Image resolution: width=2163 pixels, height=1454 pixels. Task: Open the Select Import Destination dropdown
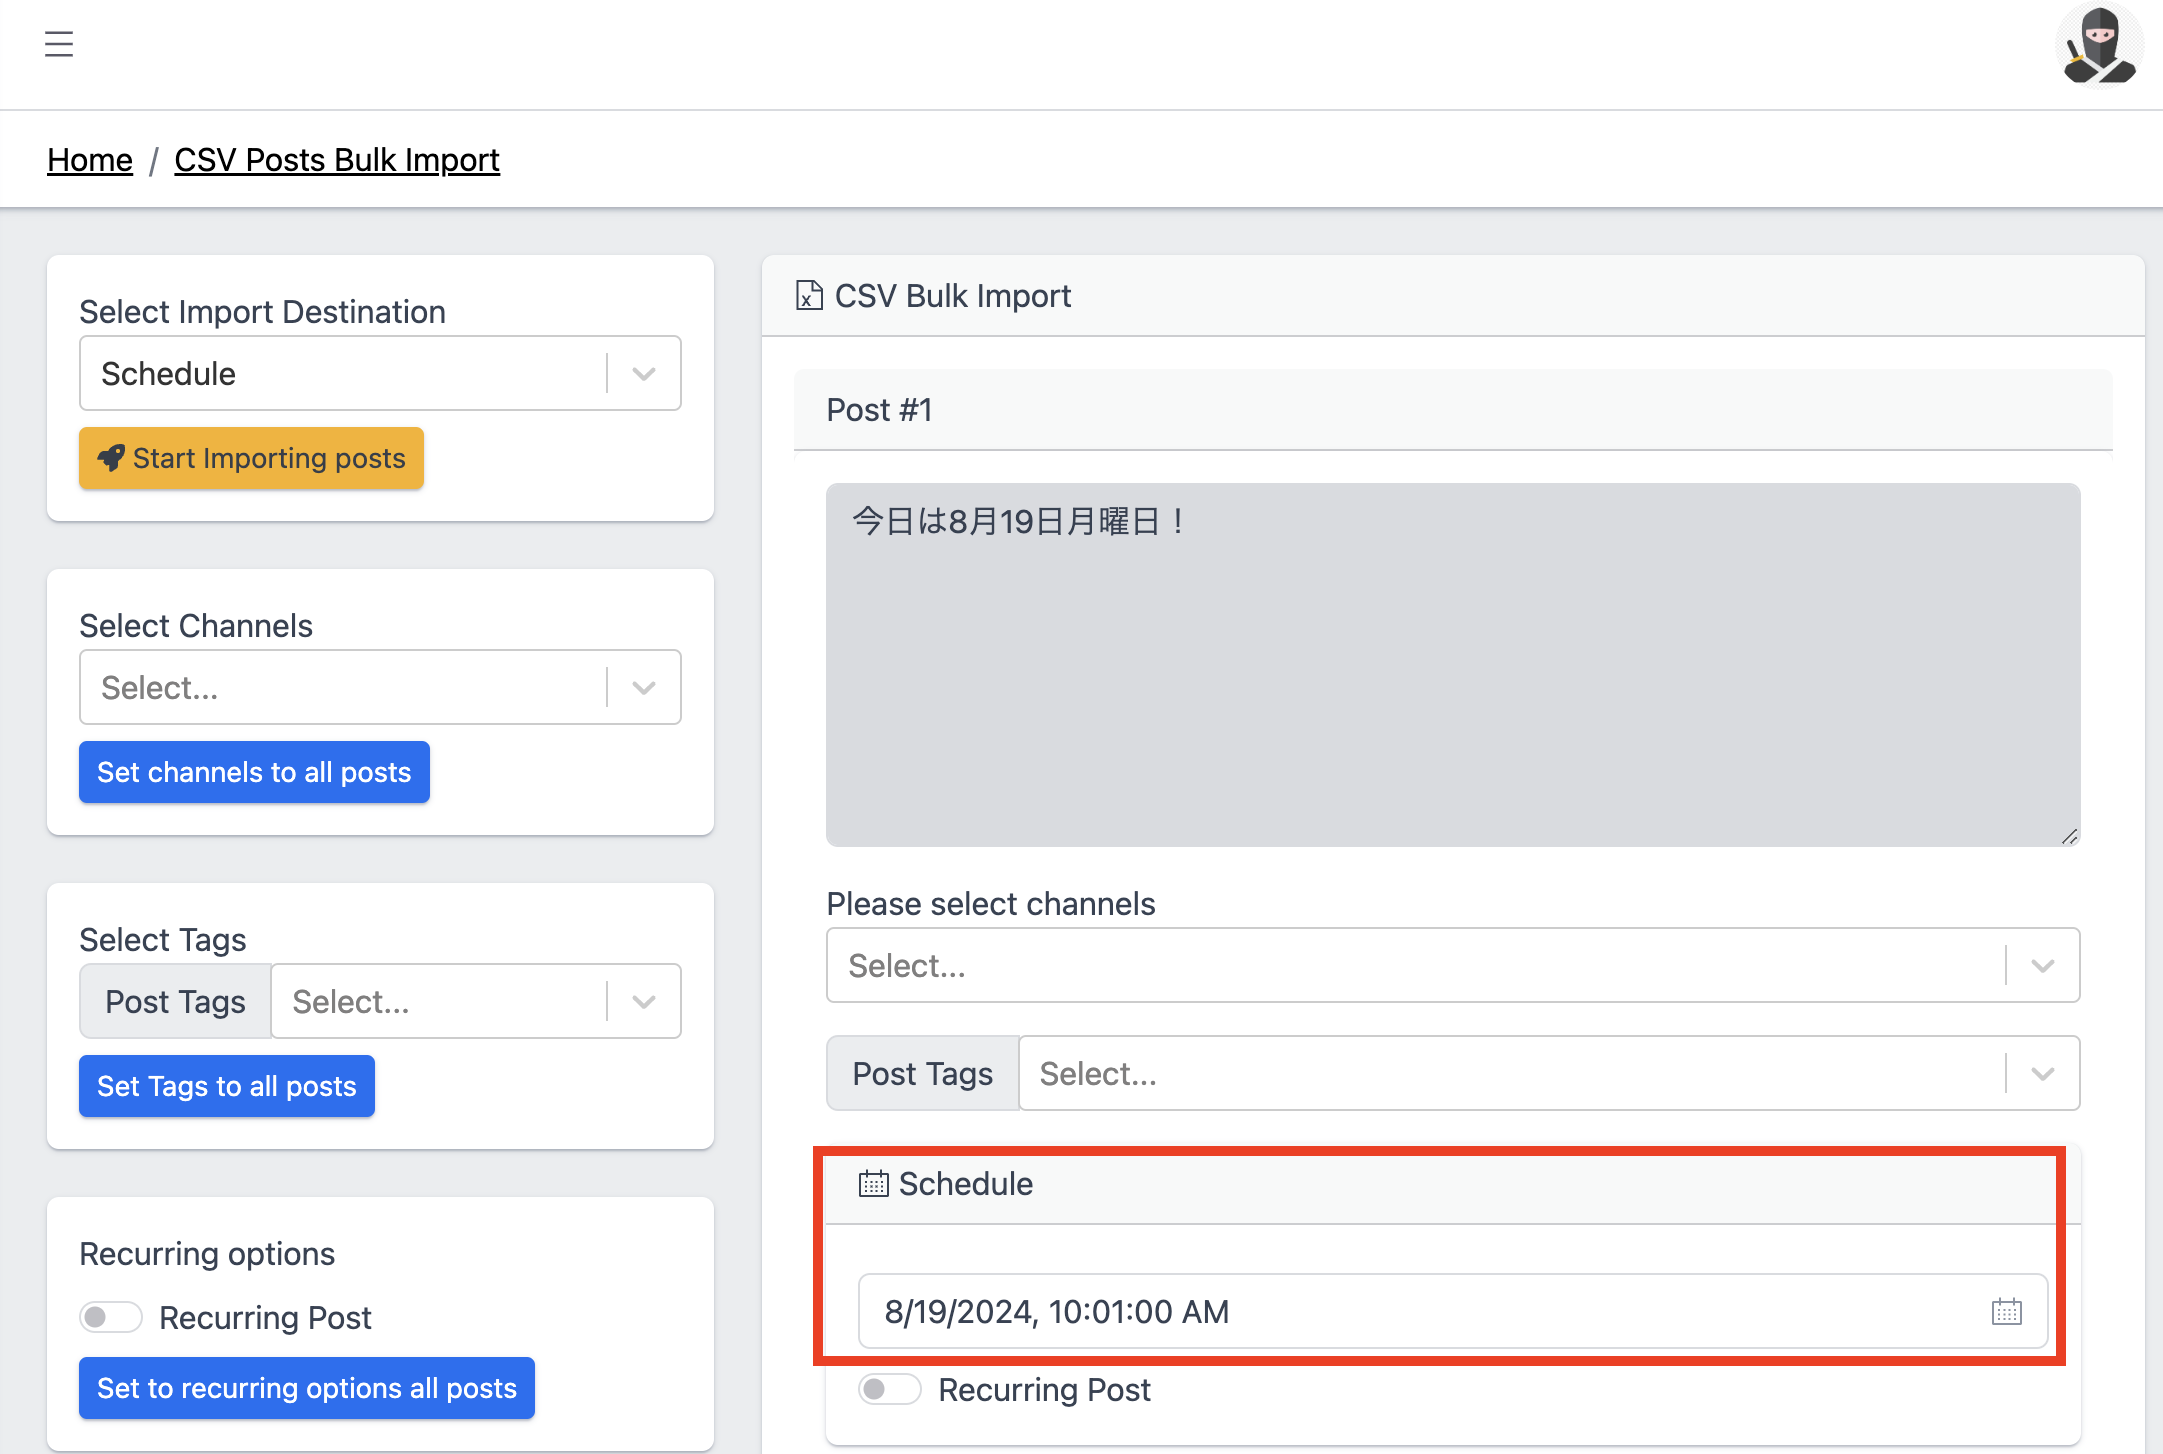pos(380,373)
